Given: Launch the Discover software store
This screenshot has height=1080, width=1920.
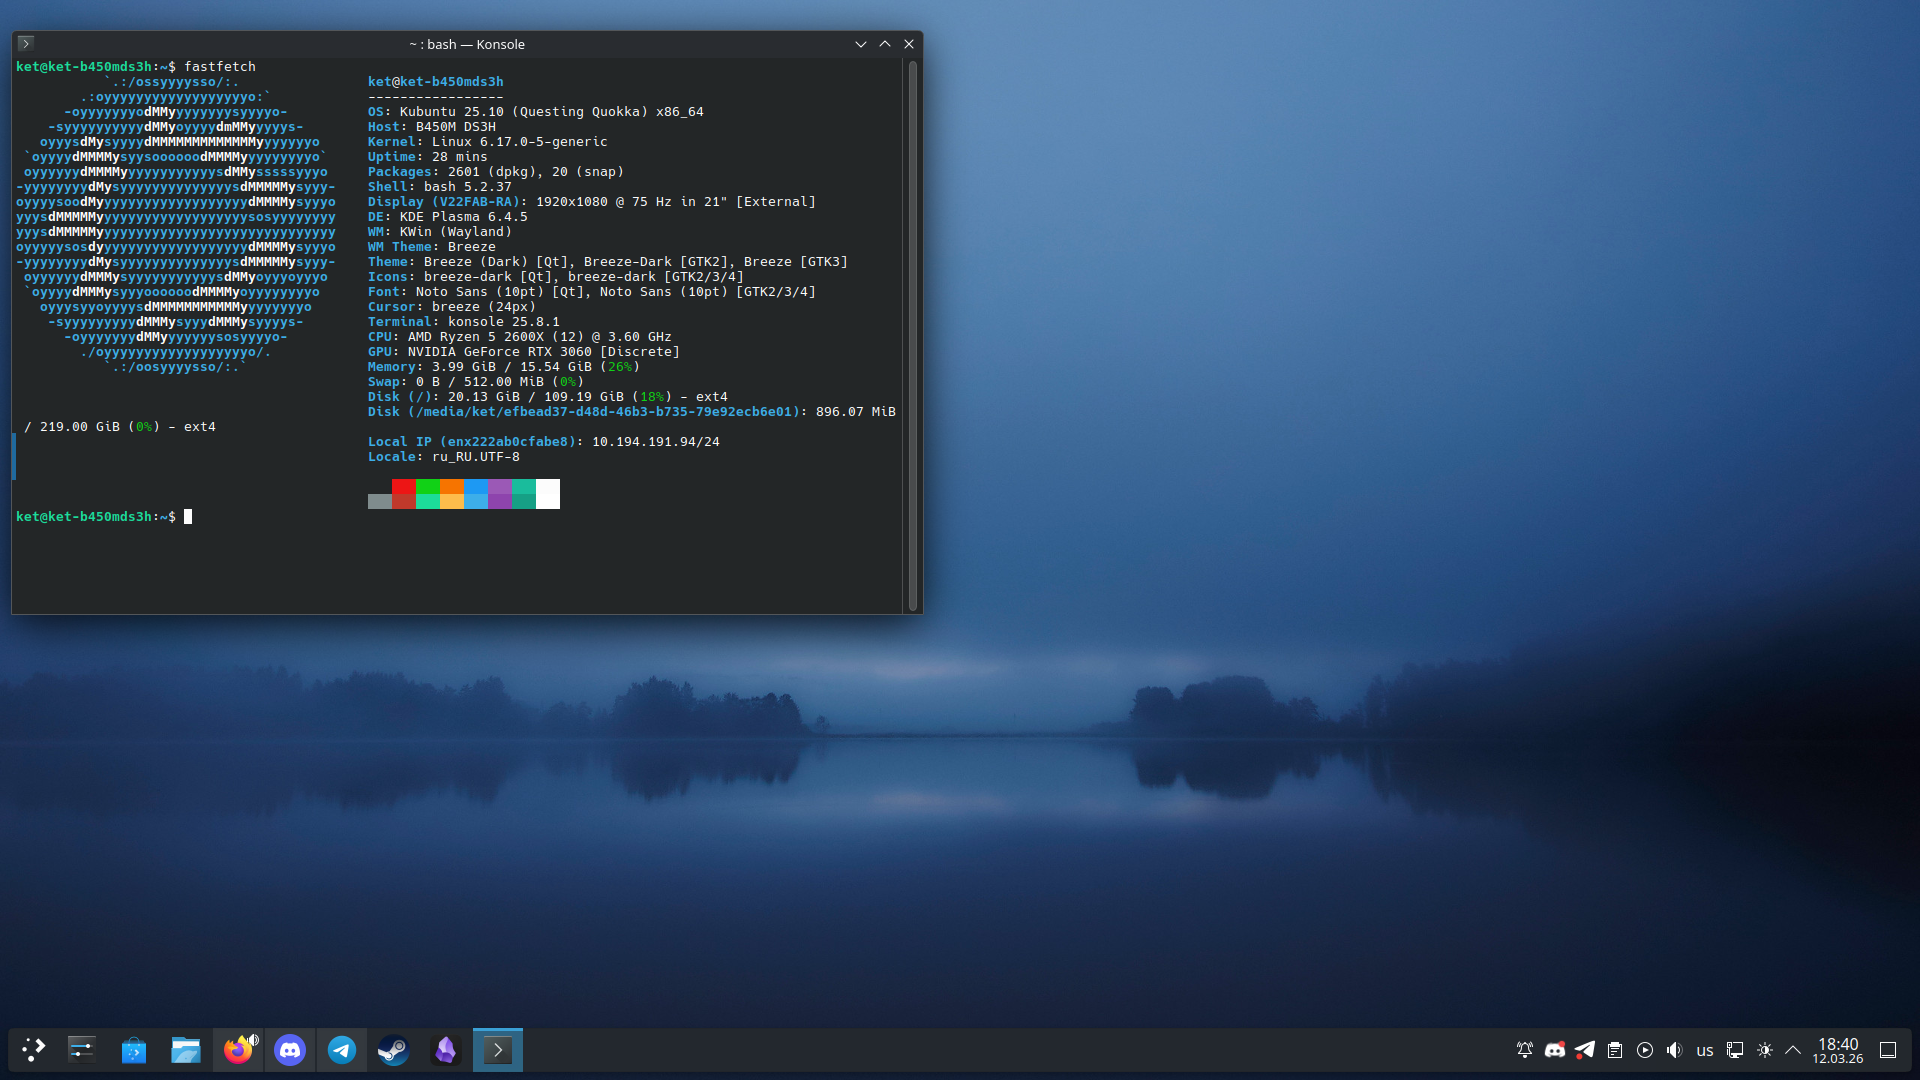Looking at the screenshot, I should coord(134,1050).
